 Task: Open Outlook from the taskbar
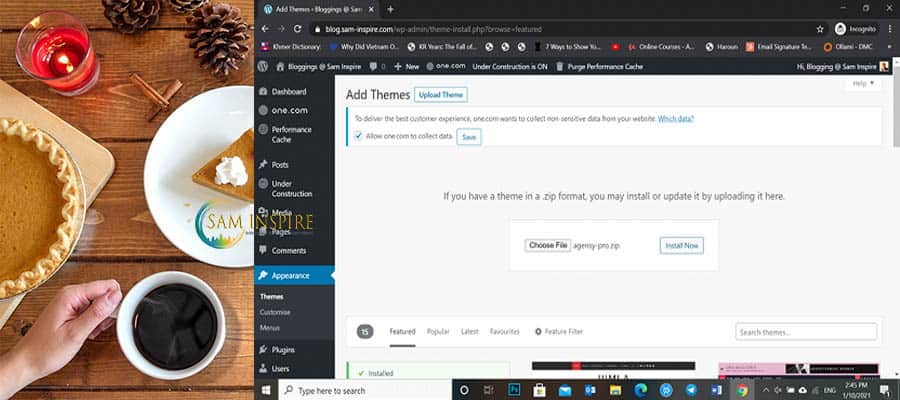coord(590,390)
